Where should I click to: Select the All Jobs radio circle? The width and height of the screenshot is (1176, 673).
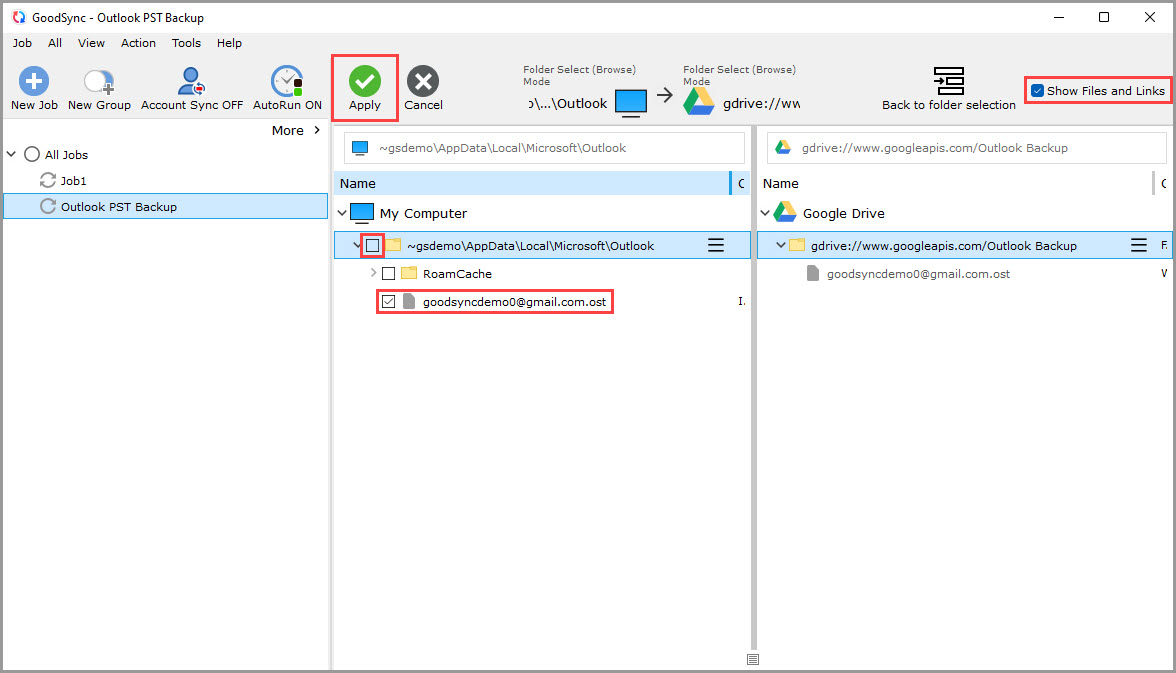click(x=32, y=154)
